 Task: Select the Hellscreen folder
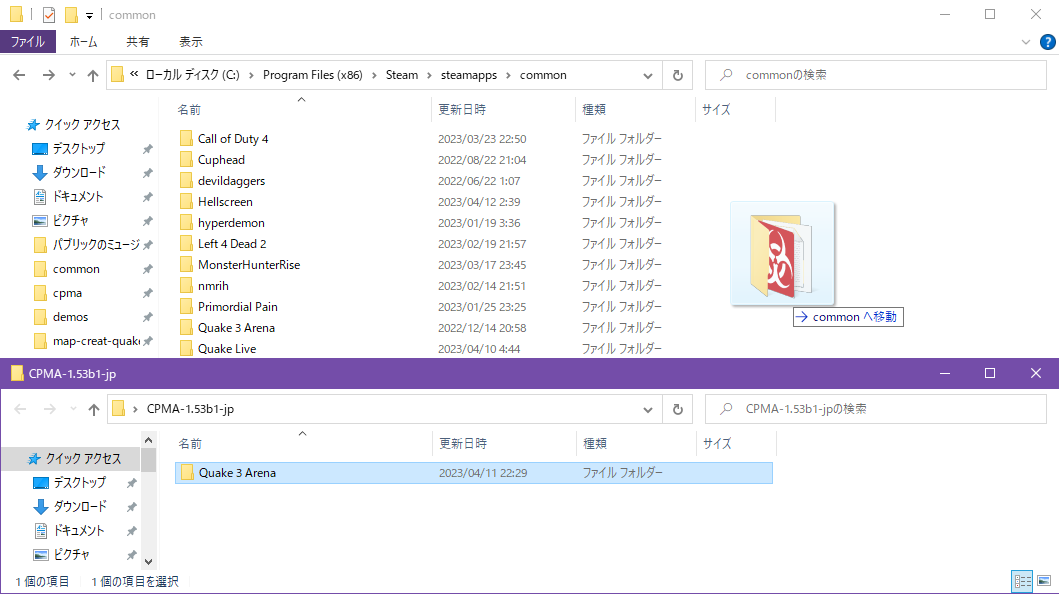225,202
